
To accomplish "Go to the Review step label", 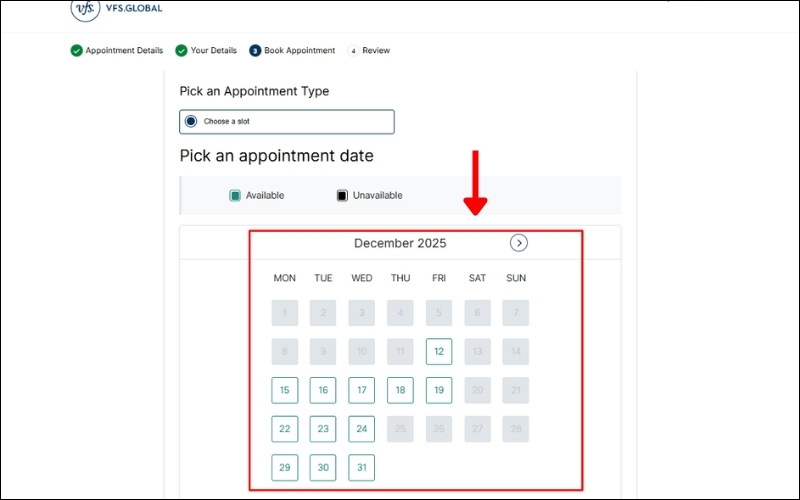I will pyautogui.click(x=376, y=51).
